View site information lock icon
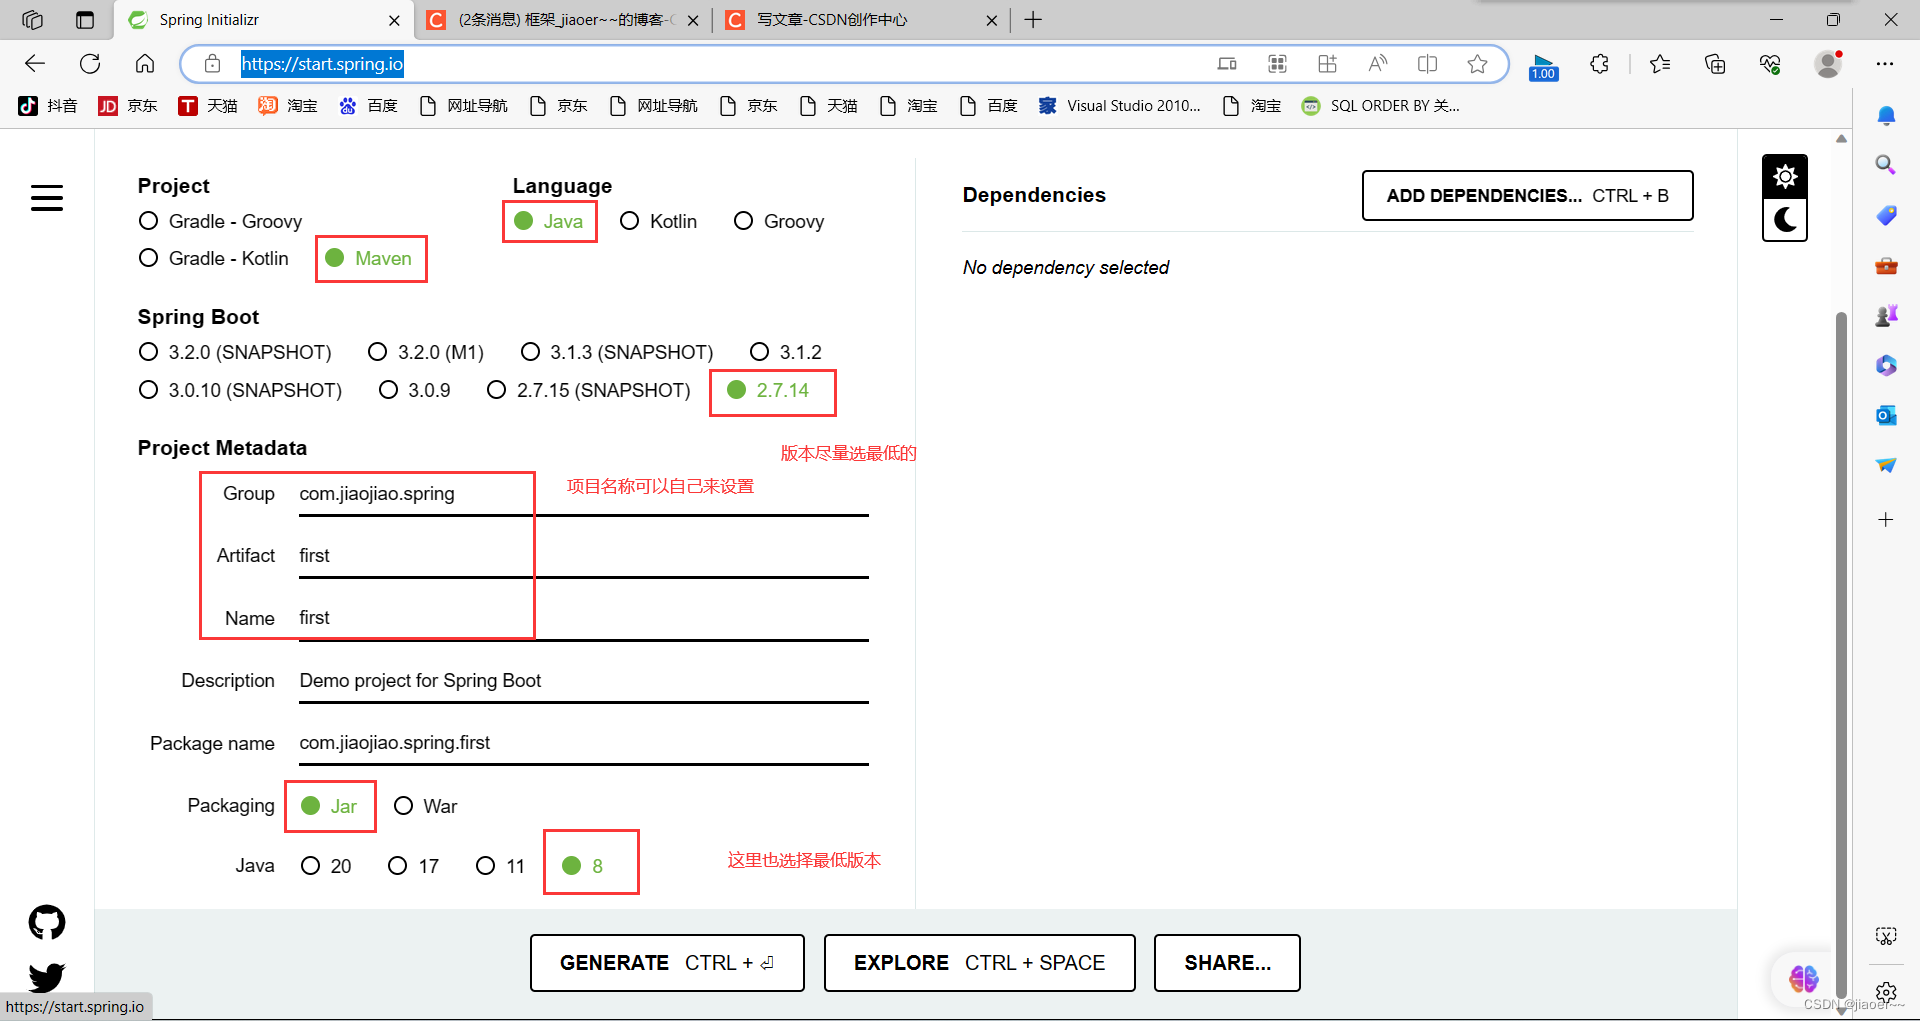Image resolution: width=1920 pixels, height=1021 pixels. coord(212,64)
